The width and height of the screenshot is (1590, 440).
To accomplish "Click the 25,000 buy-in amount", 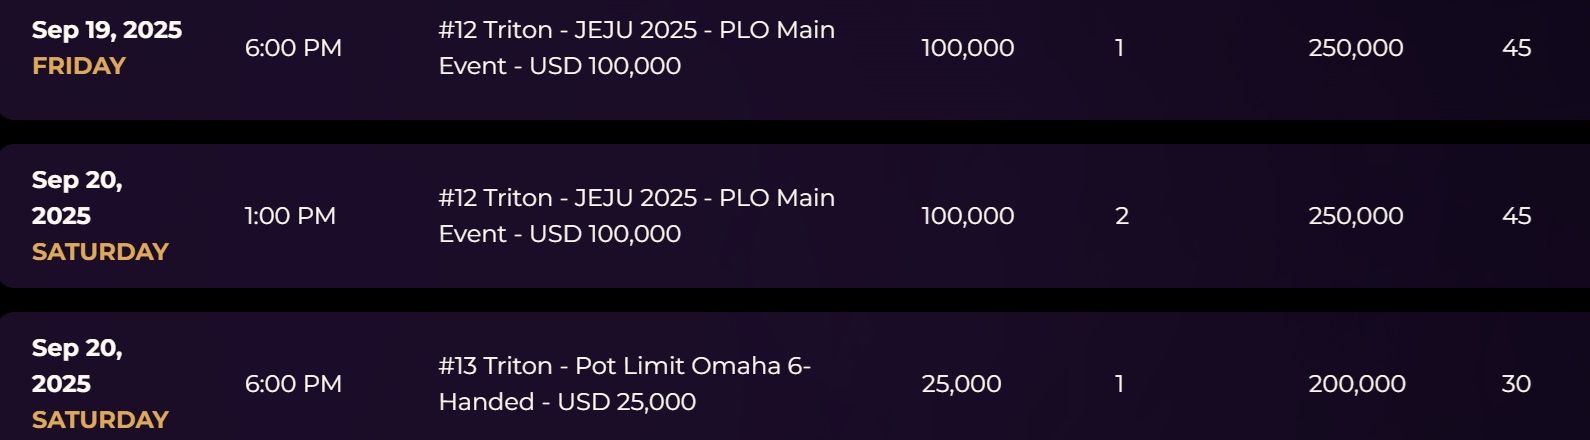I will 961,384.
